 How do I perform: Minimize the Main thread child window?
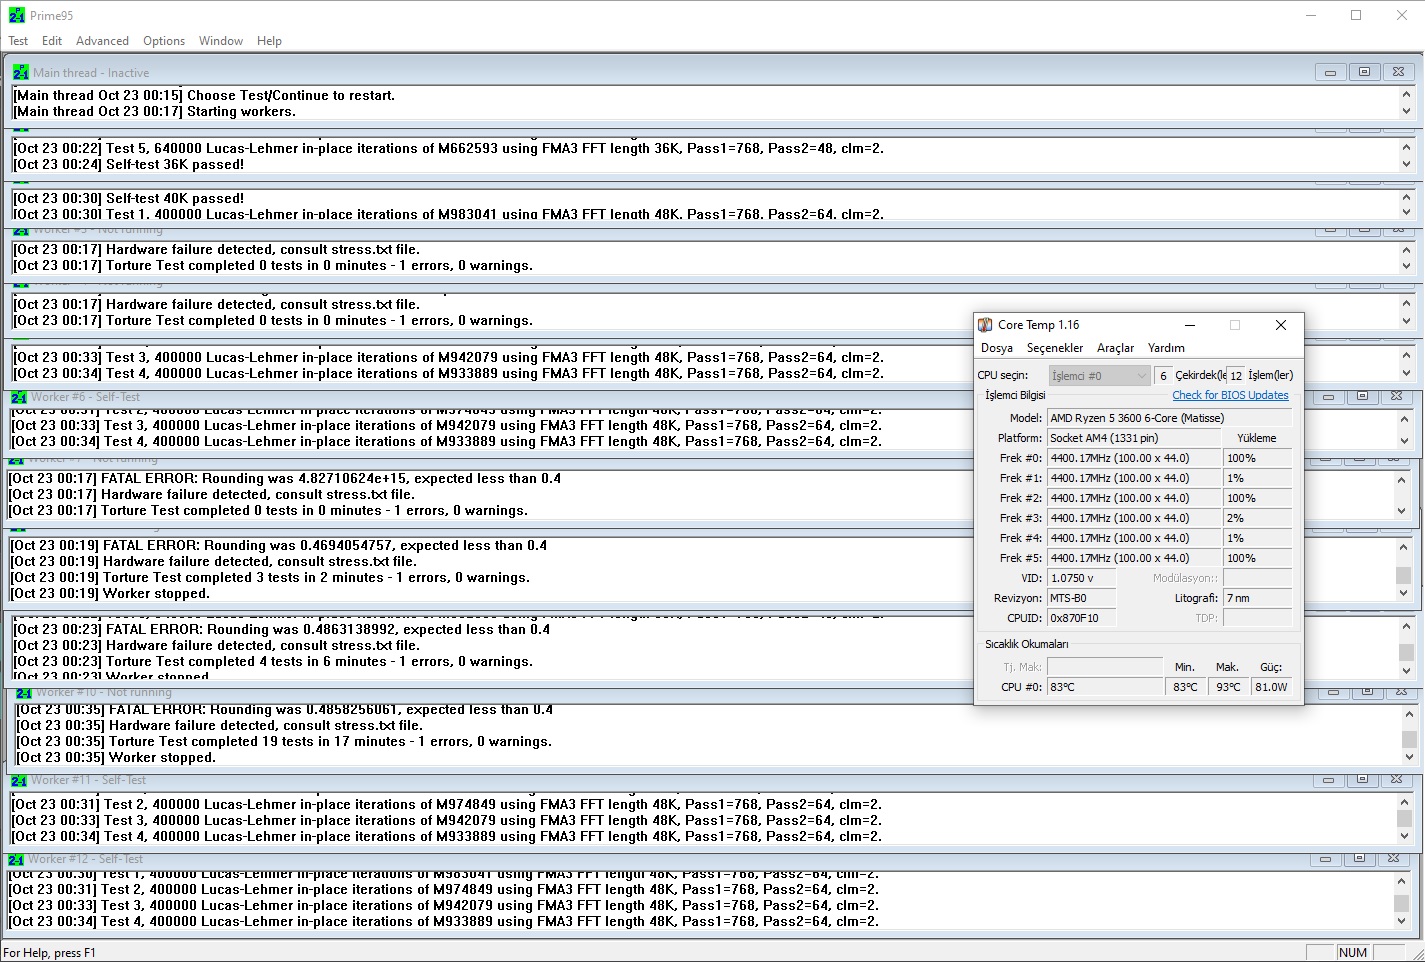(1330, 72)
